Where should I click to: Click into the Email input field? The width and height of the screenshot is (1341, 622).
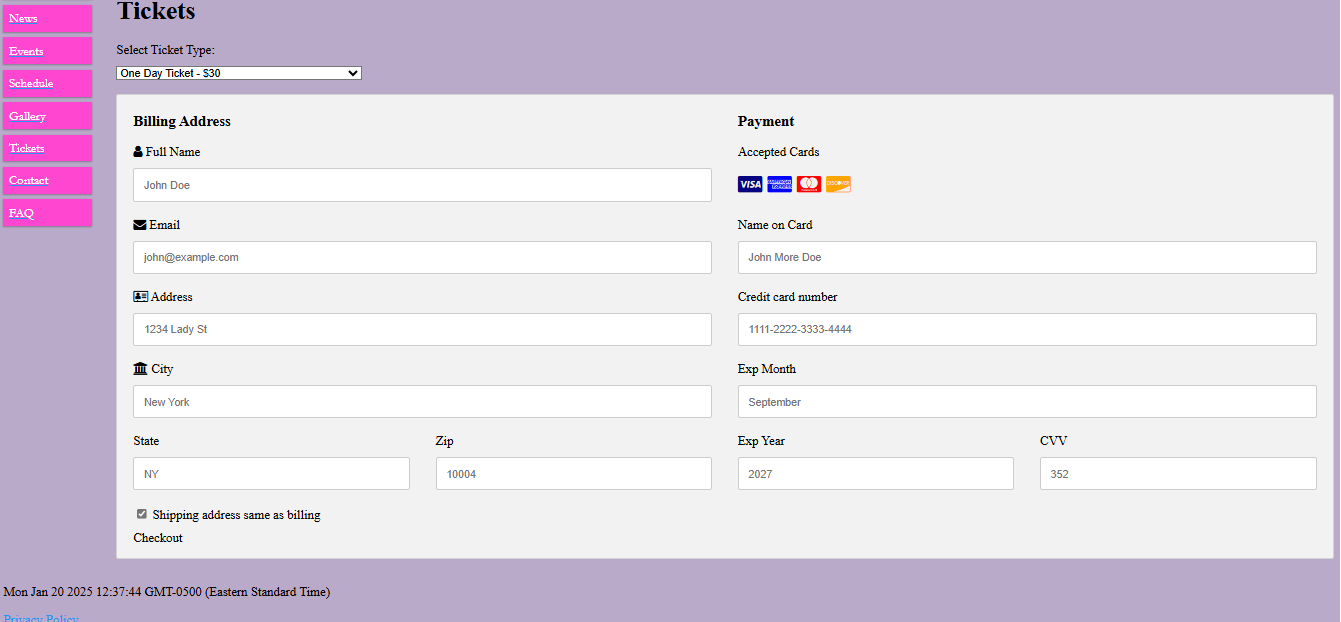coord(422,257)
